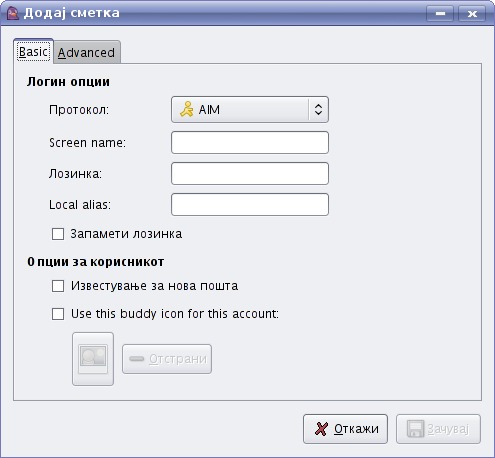
Task: Click the Лозинка: label
Action: [x=75, y=174]
